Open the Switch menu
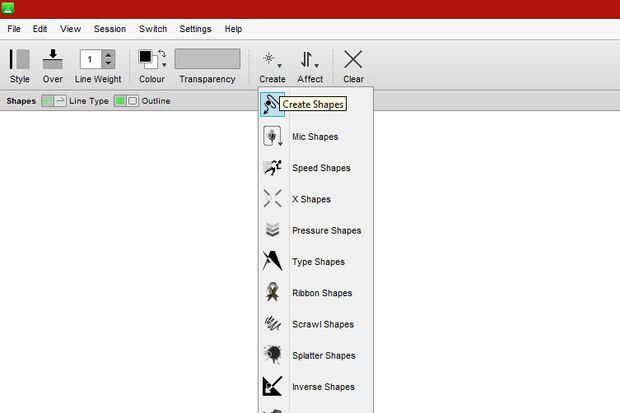 pos(153,29)
